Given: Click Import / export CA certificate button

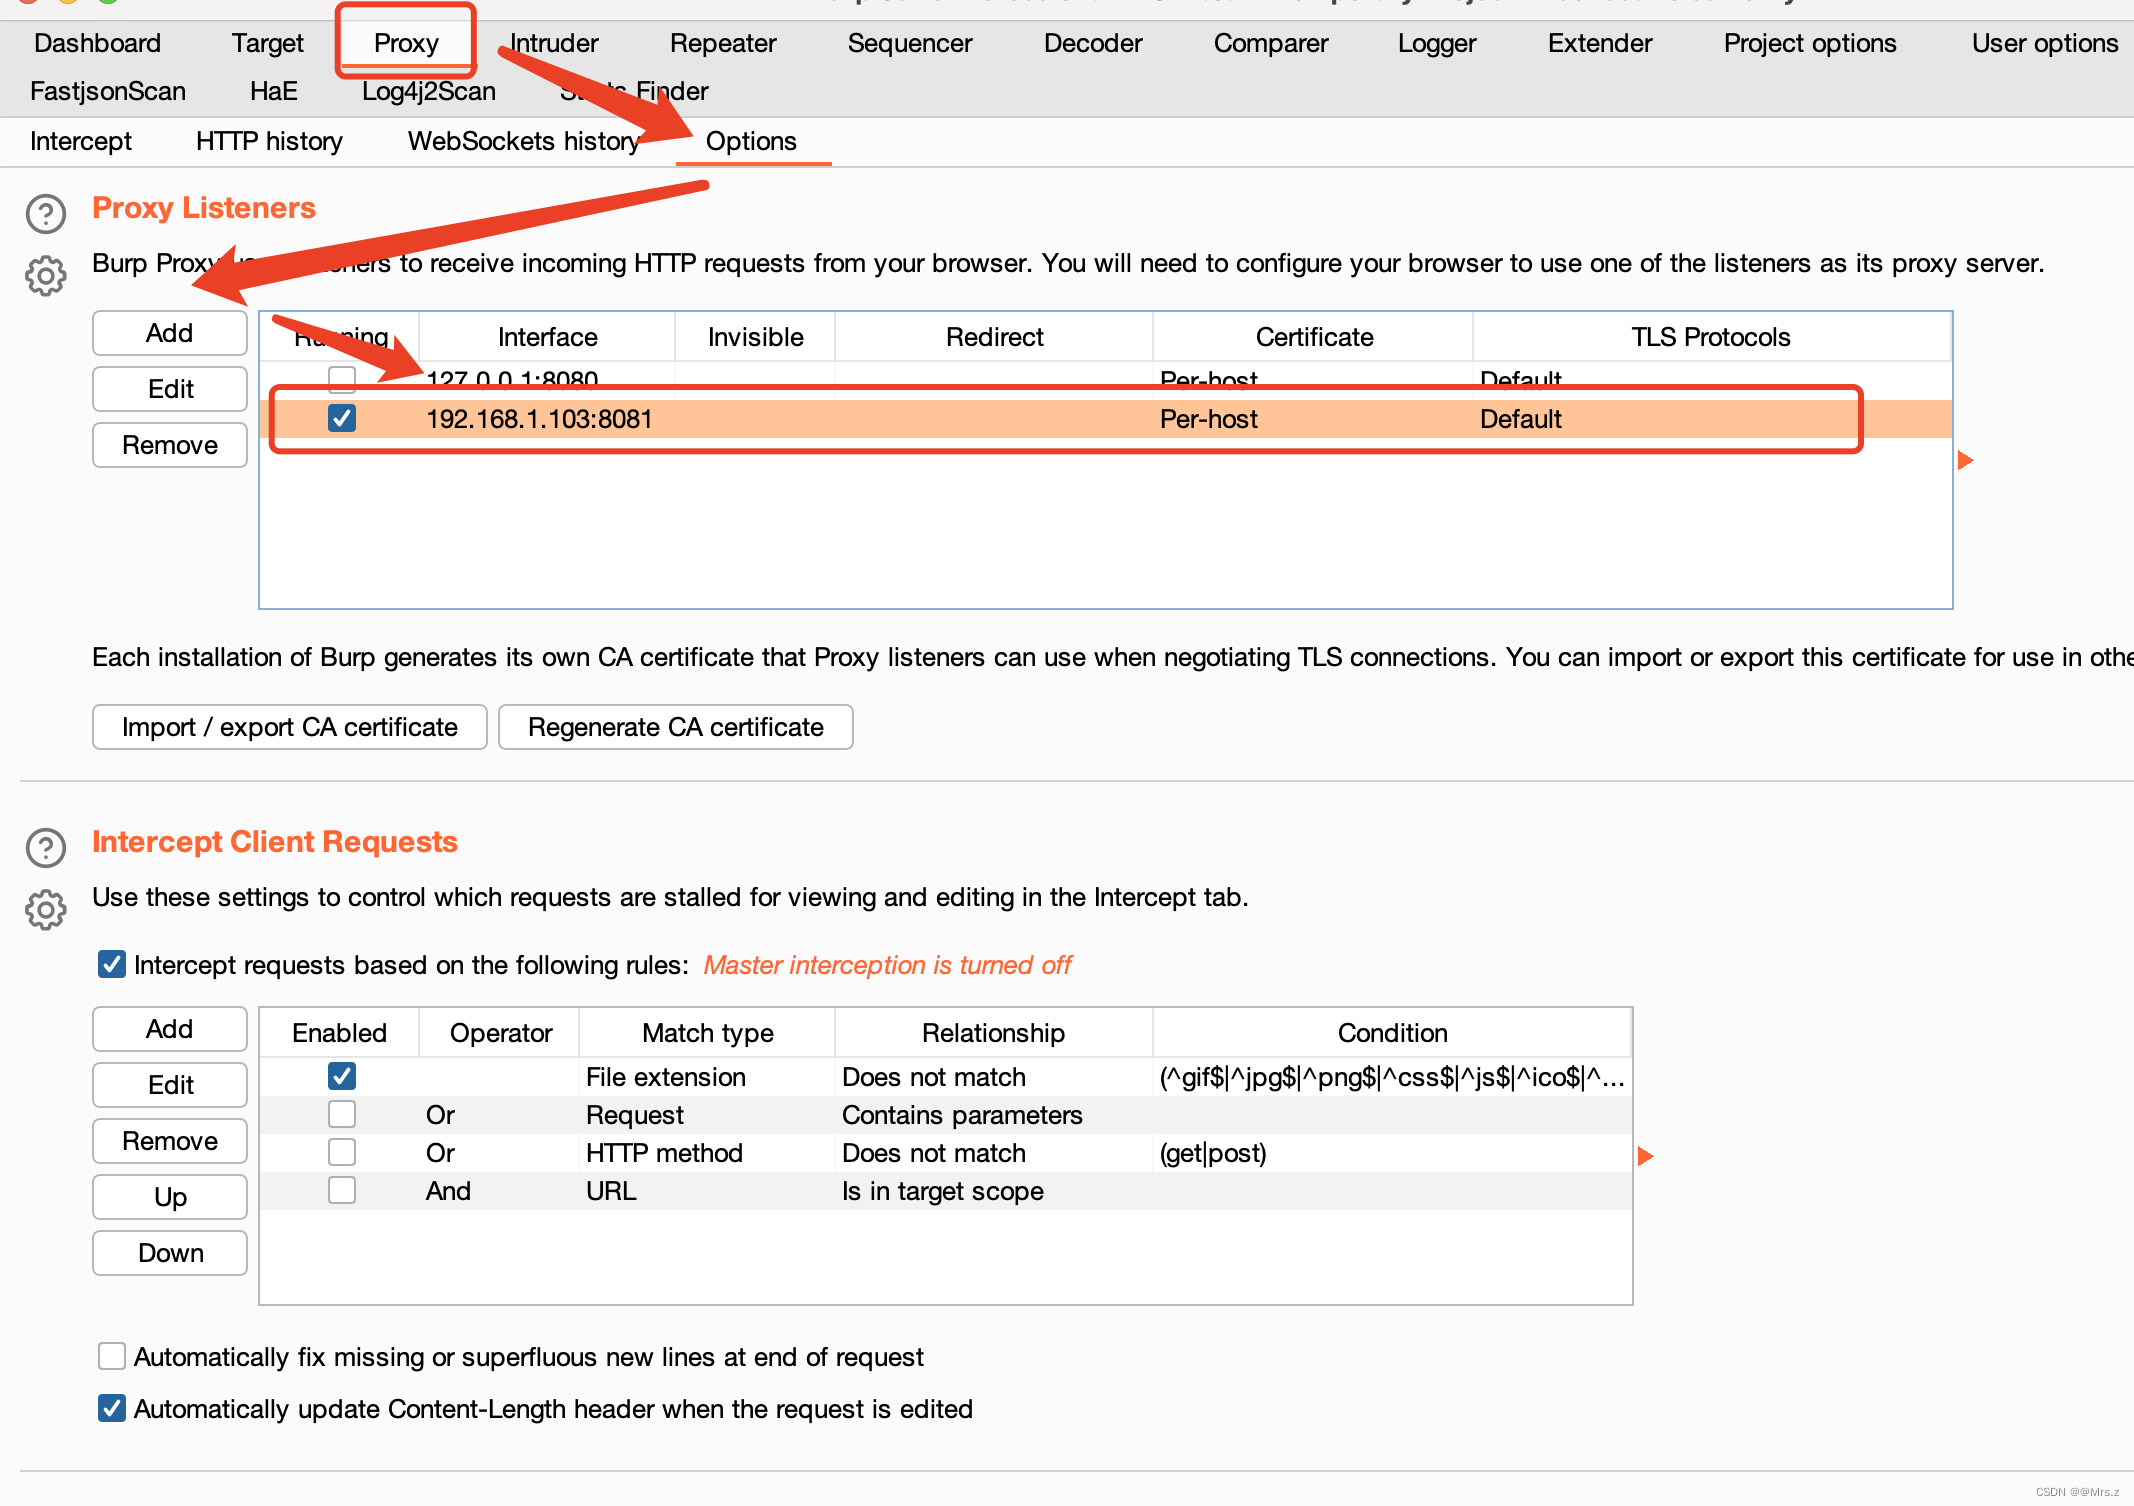Looking at the screenshot, I should (290, 727).
